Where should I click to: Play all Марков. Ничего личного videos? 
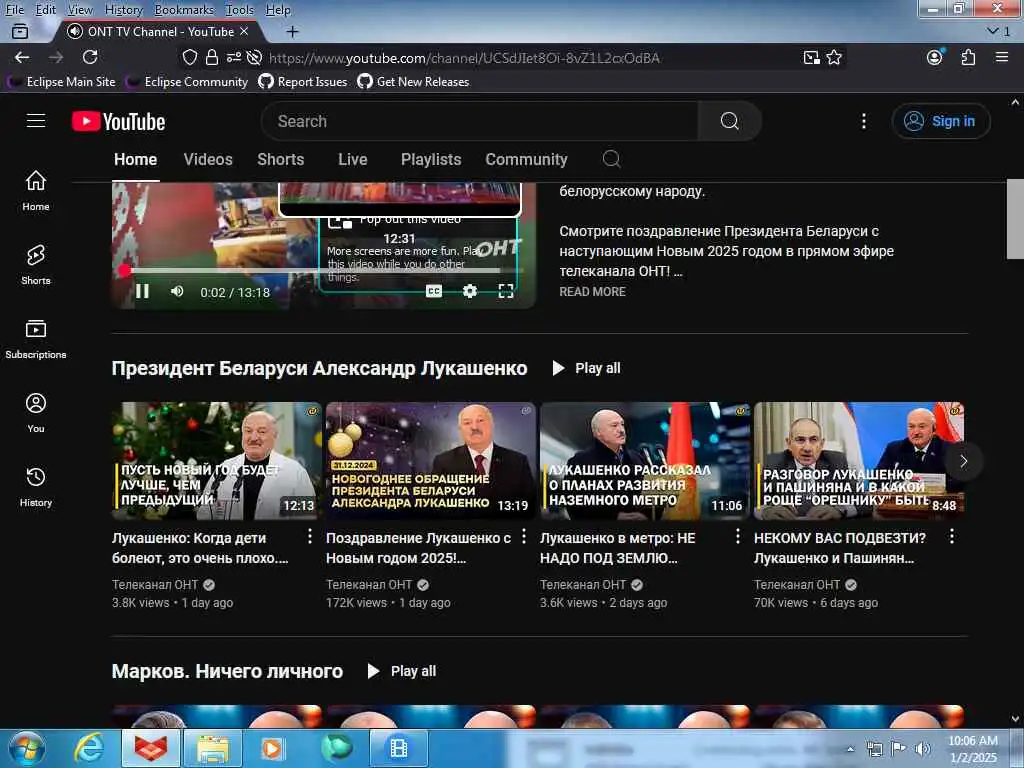click(x=402, y=671)
